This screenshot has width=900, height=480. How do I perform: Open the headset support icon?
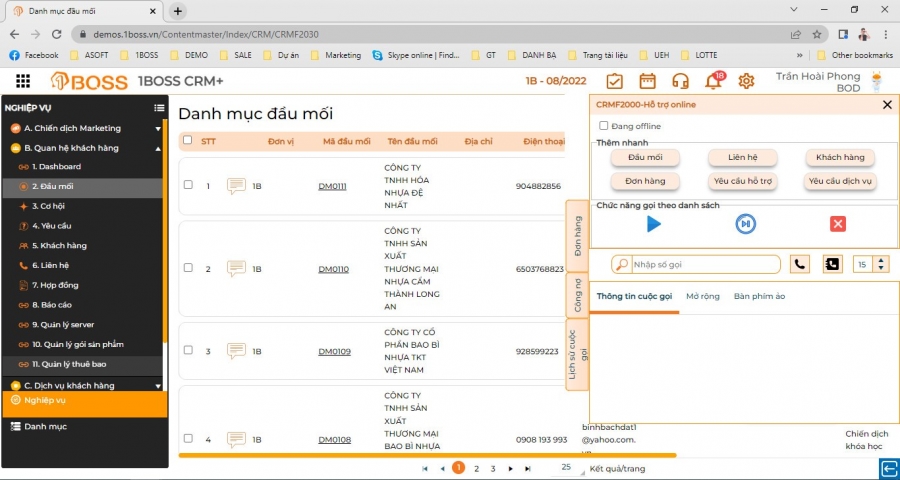click(680, 82)
